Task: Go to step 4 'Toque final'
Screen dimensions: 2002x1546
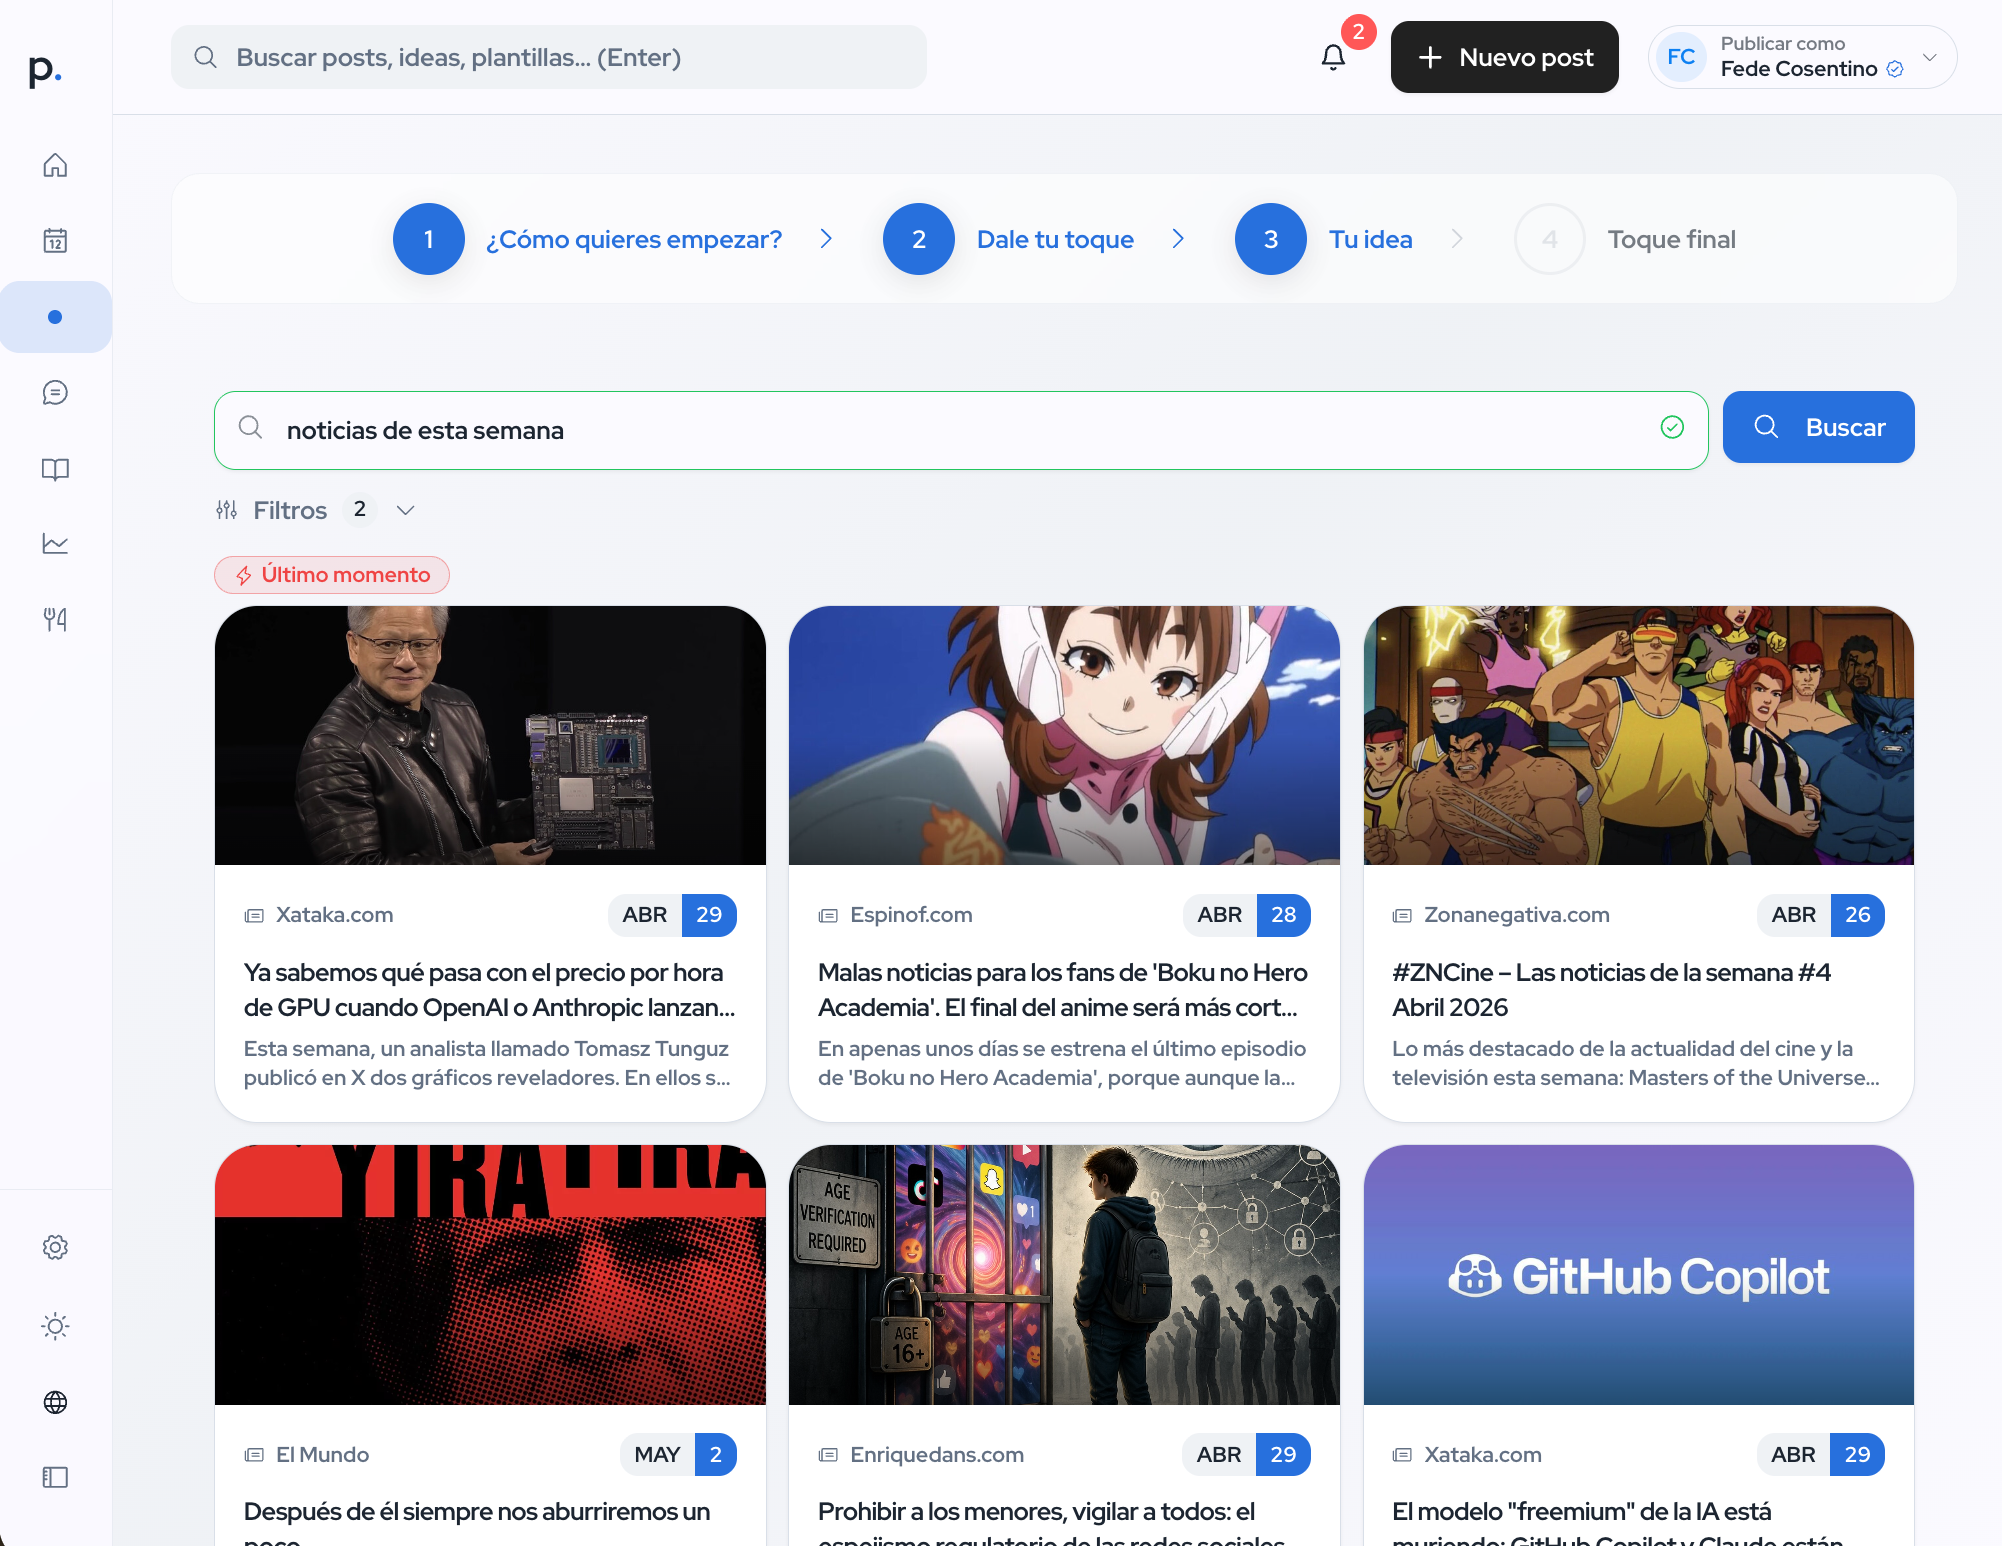Action: (x=1625, y=239)
